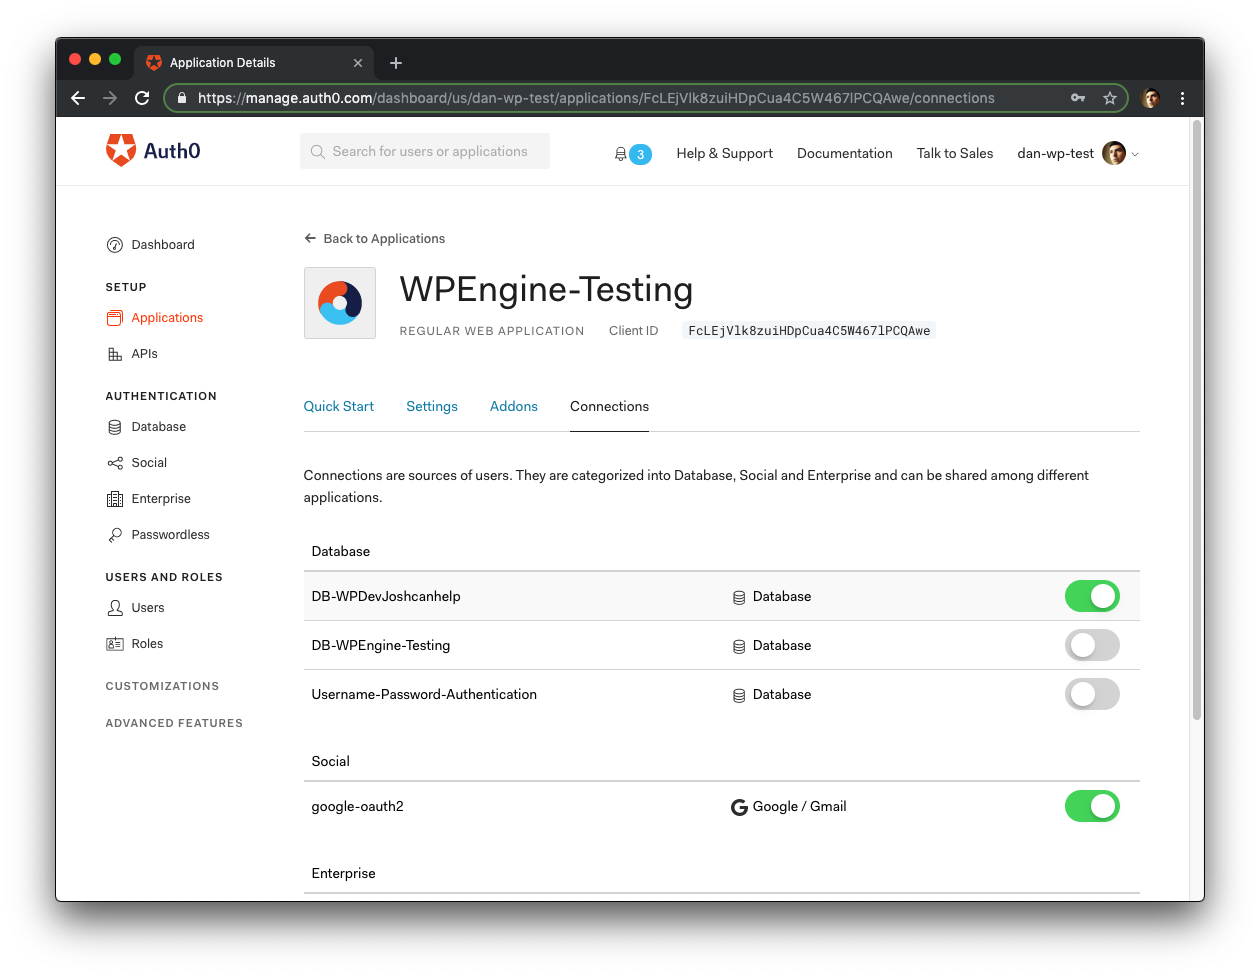
Task: Click the Passwordless key icon in sidebar
Action: (115, 535)
